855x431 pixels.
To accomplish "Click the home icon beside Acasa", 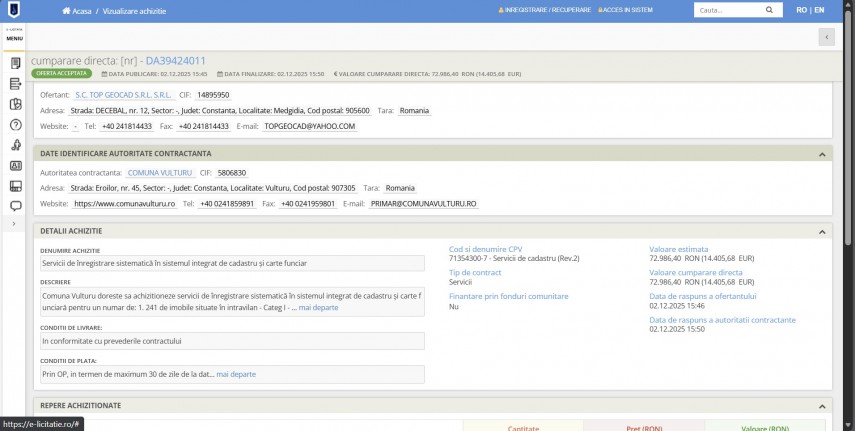I will [x=66, y=10].
